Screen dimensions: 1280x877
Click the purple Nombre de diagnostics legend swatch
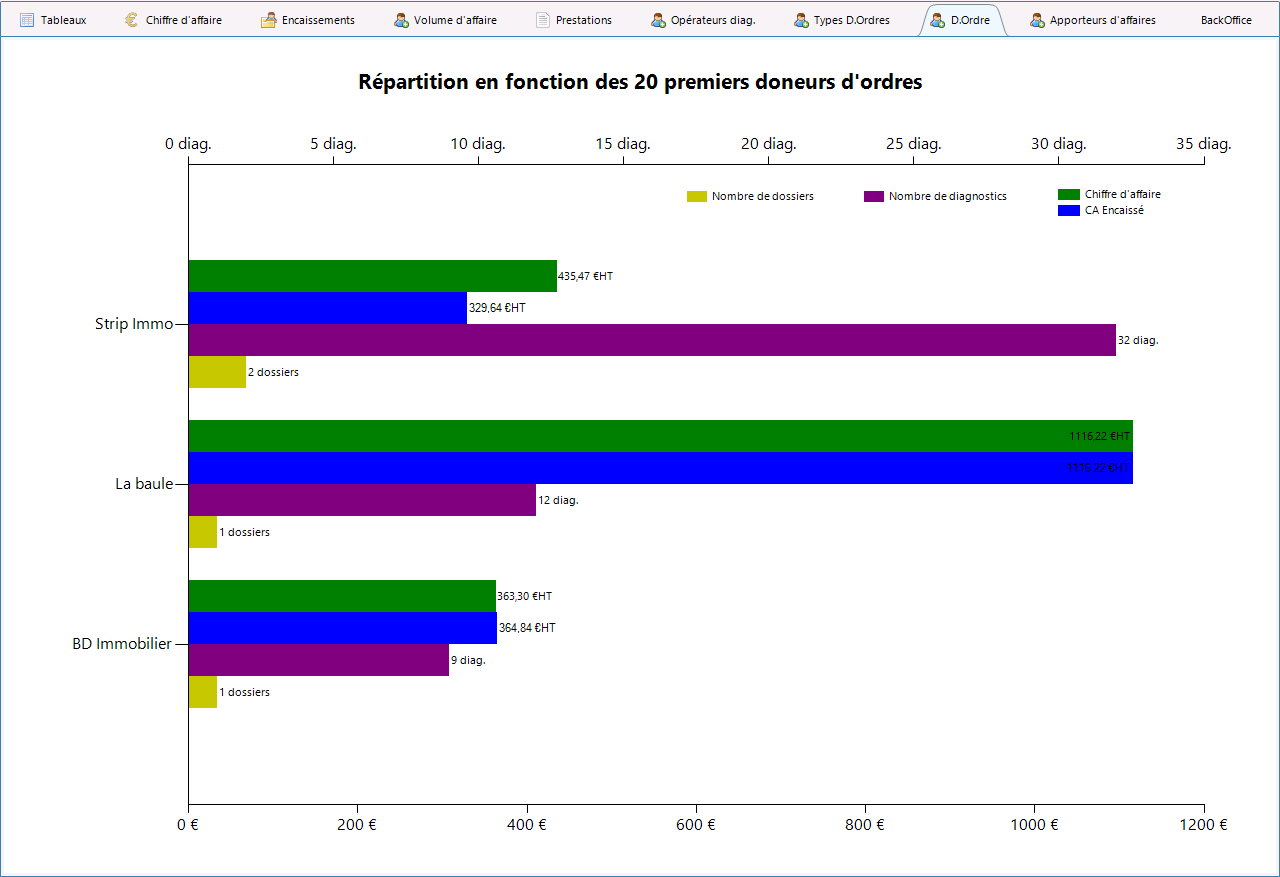coord(873,196)
